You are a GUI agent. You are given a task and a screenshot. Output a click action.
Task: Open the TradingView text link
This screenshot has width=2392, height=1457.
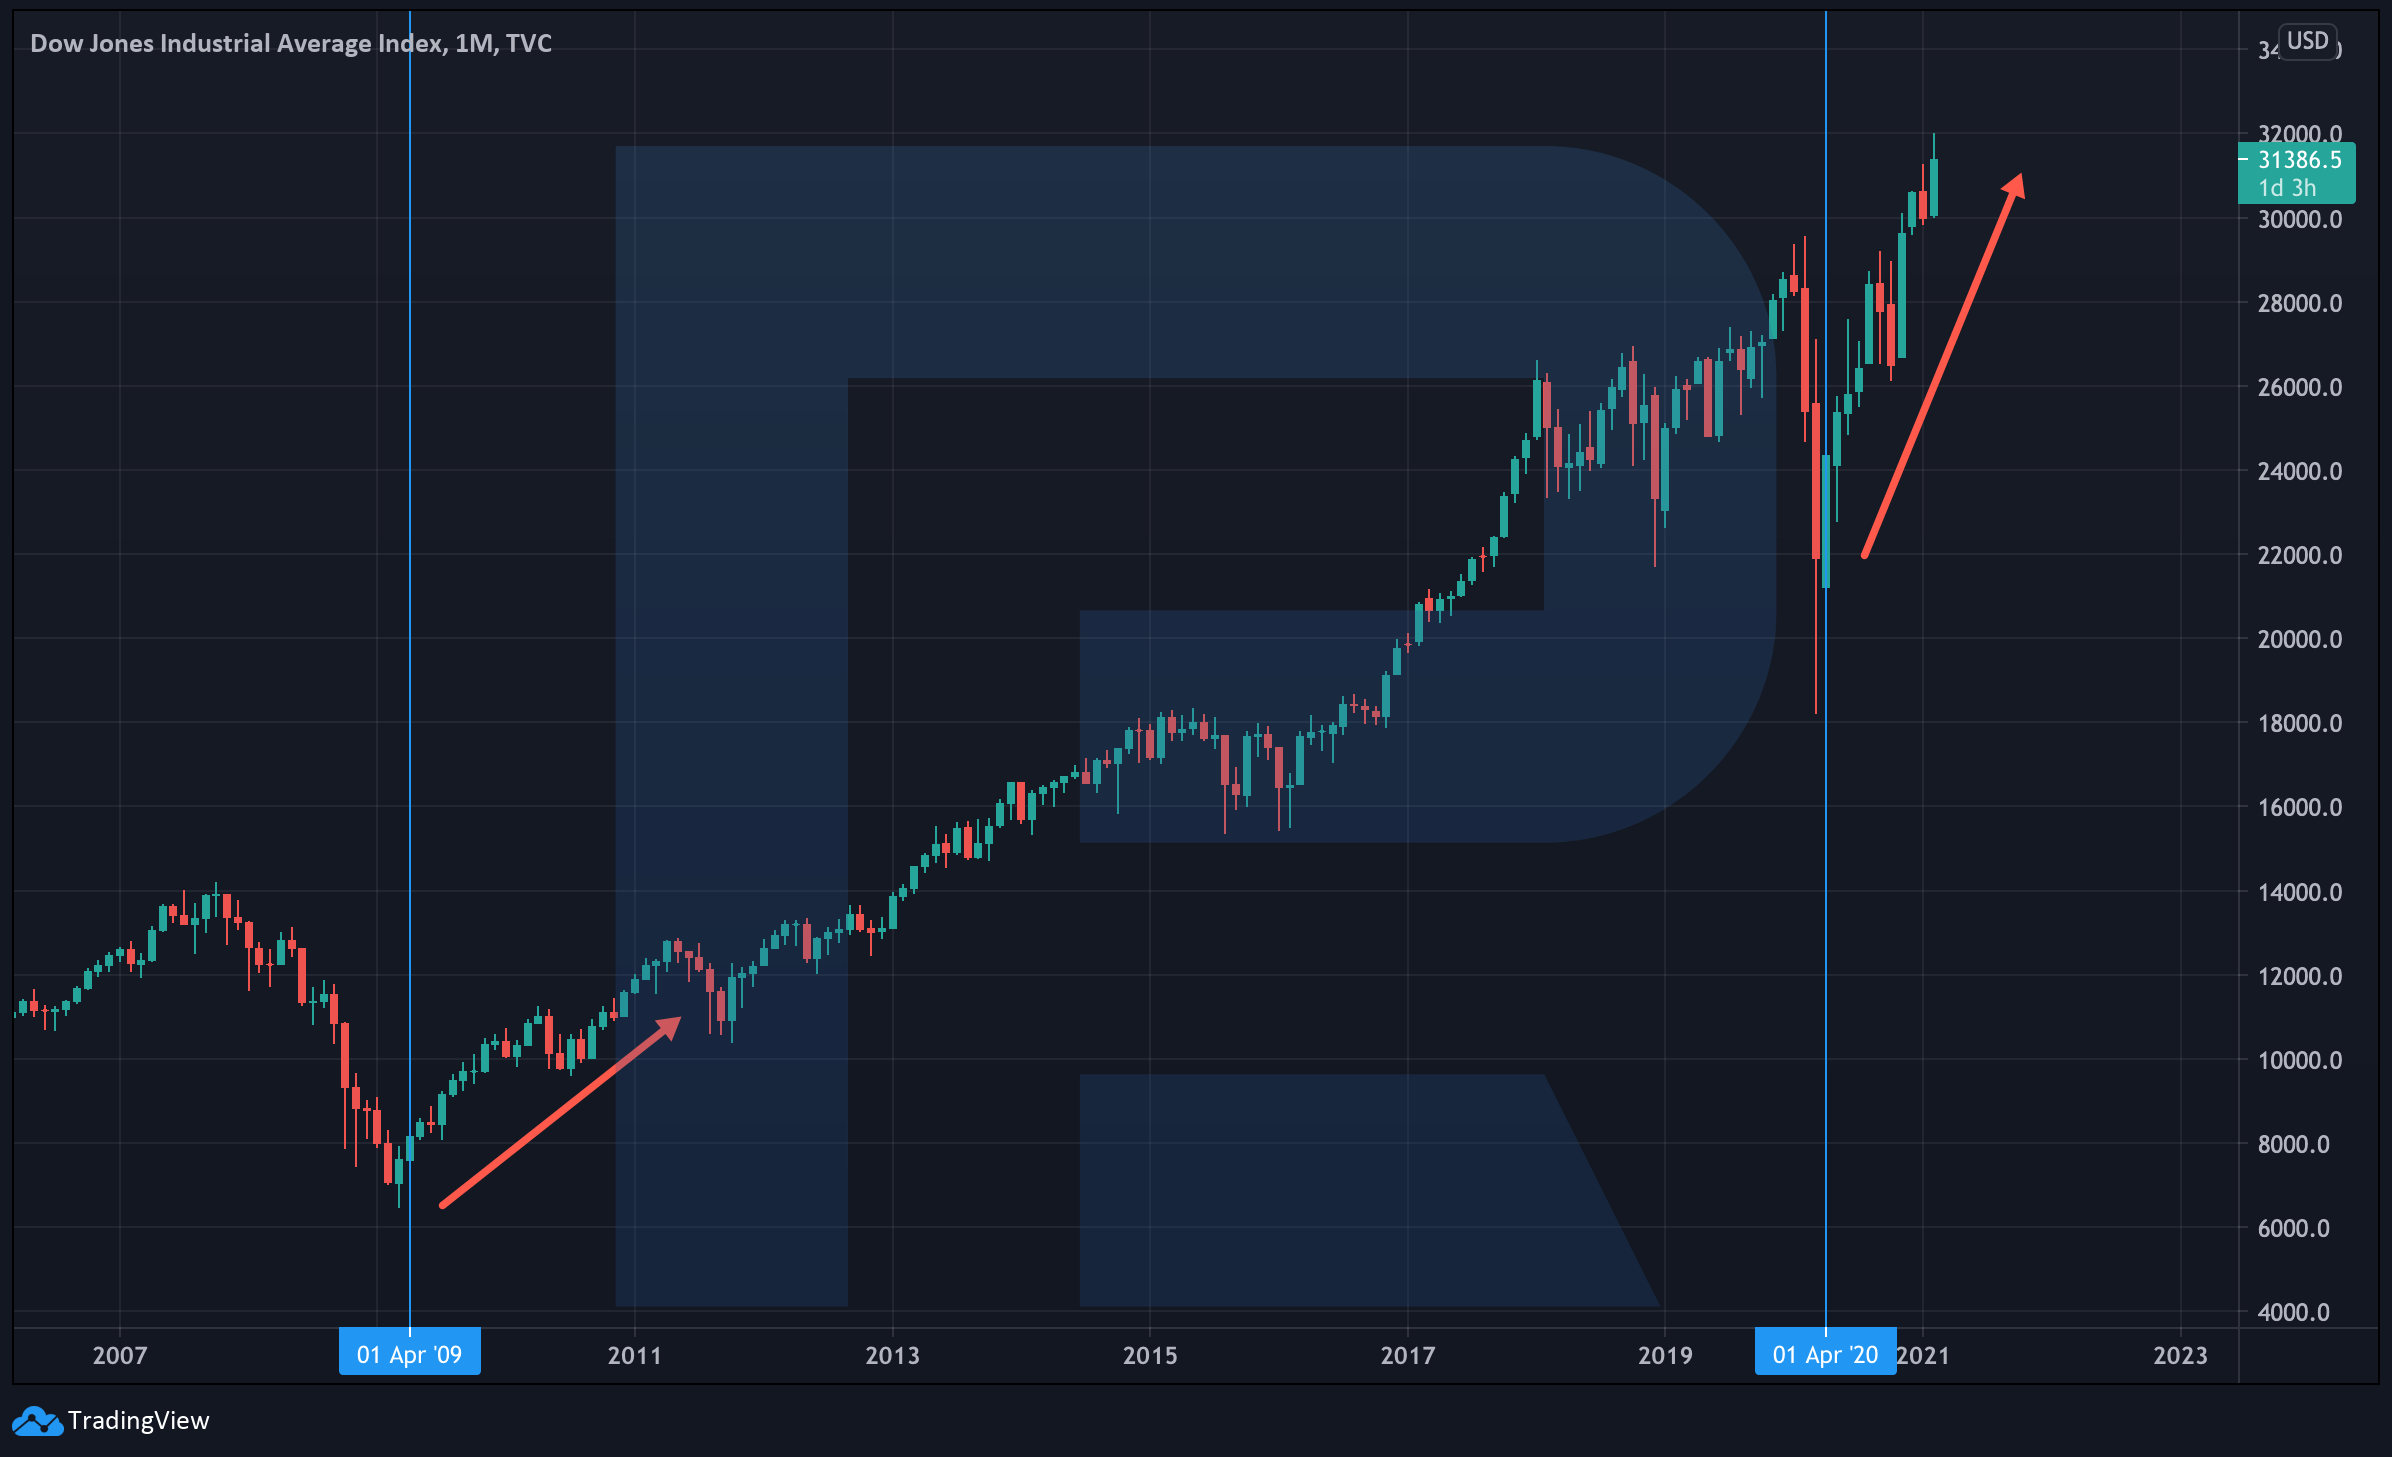(x=138, y=1421)
